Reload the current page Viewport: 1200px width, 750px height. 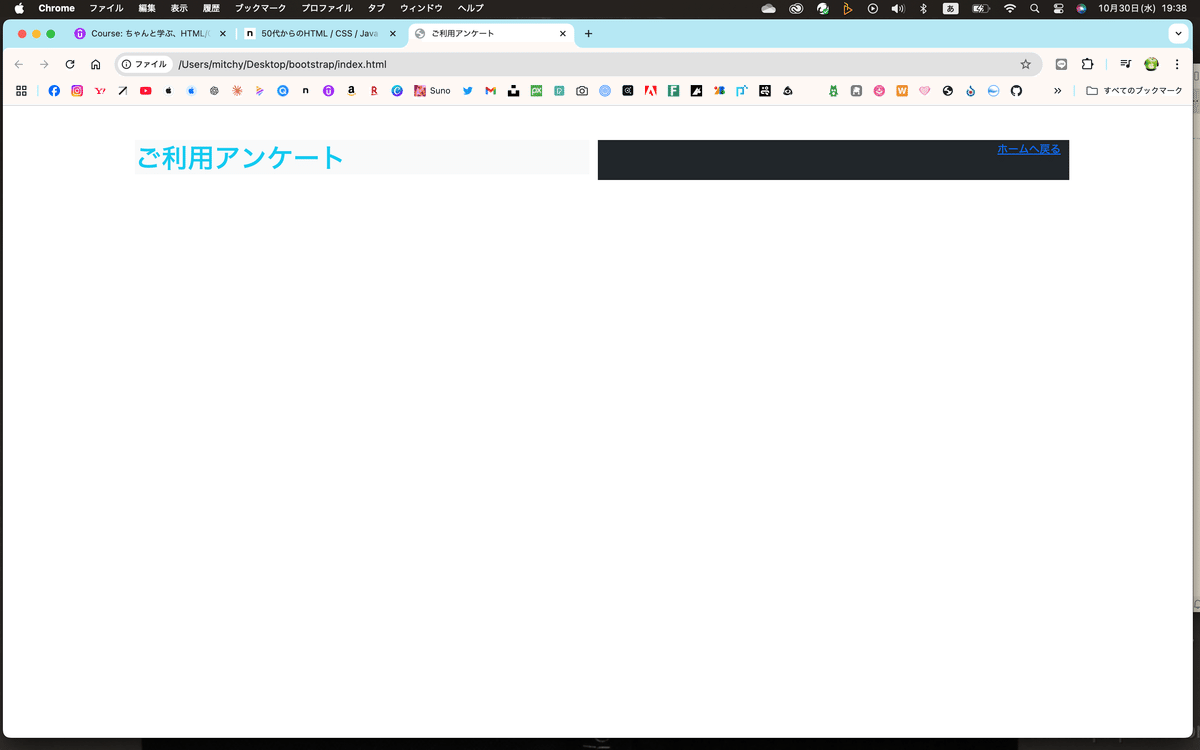point(69,63)
